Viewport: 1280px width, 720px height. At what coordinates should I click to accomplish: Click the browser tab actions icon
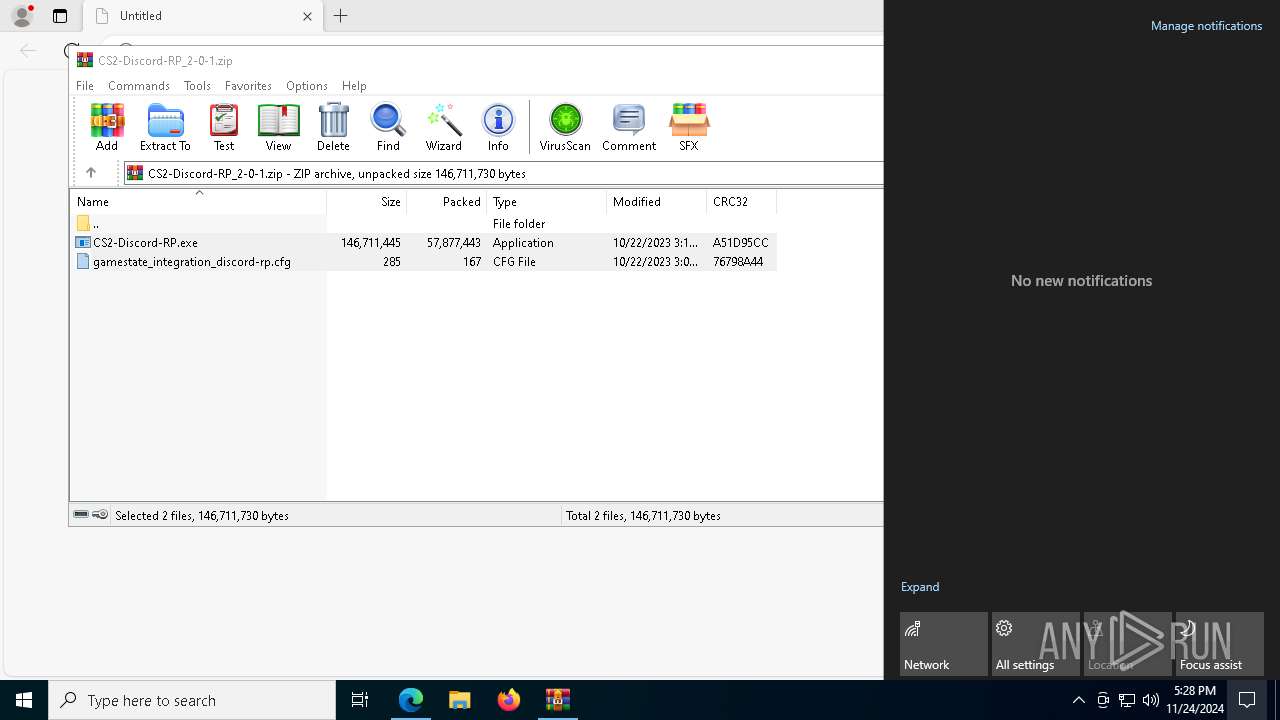[60, 16]
